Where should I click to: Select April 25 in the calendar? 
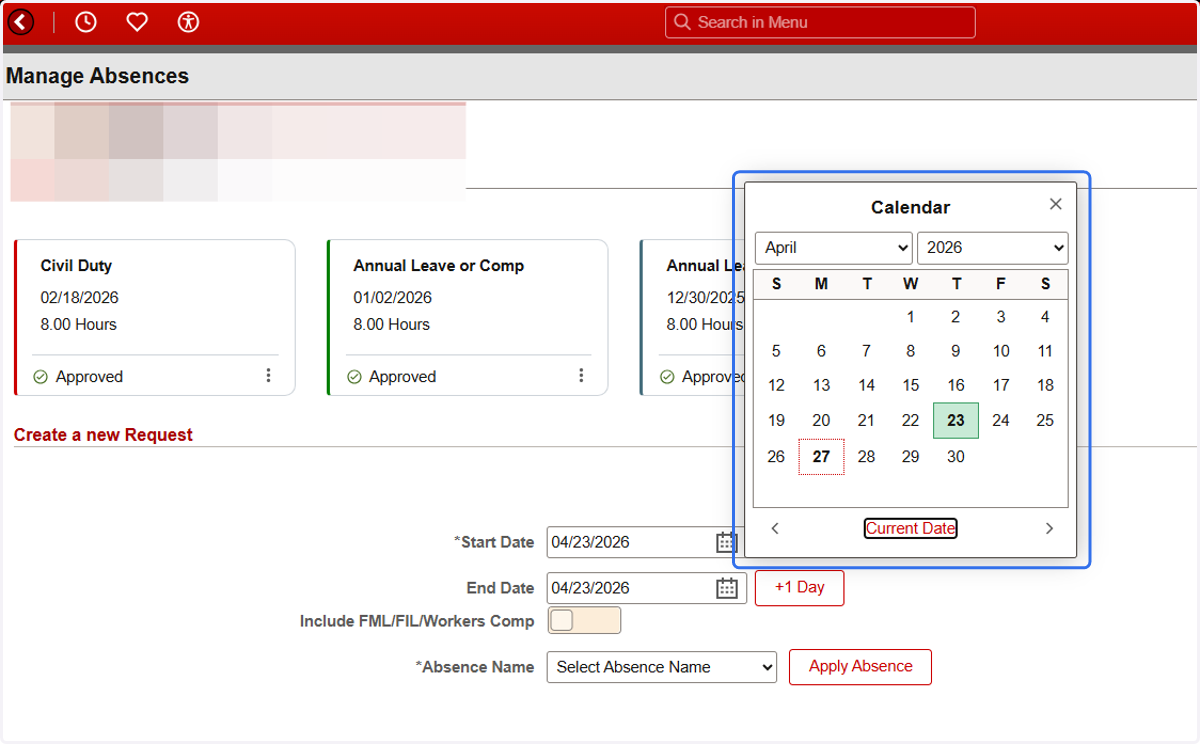(1045, 420)
